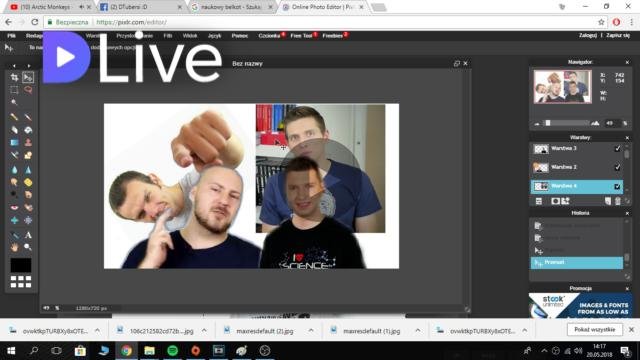The width and height of the screenshot is (640, 360).
Task: Select the Zoom magnifier tool
Action: (28, 247)
